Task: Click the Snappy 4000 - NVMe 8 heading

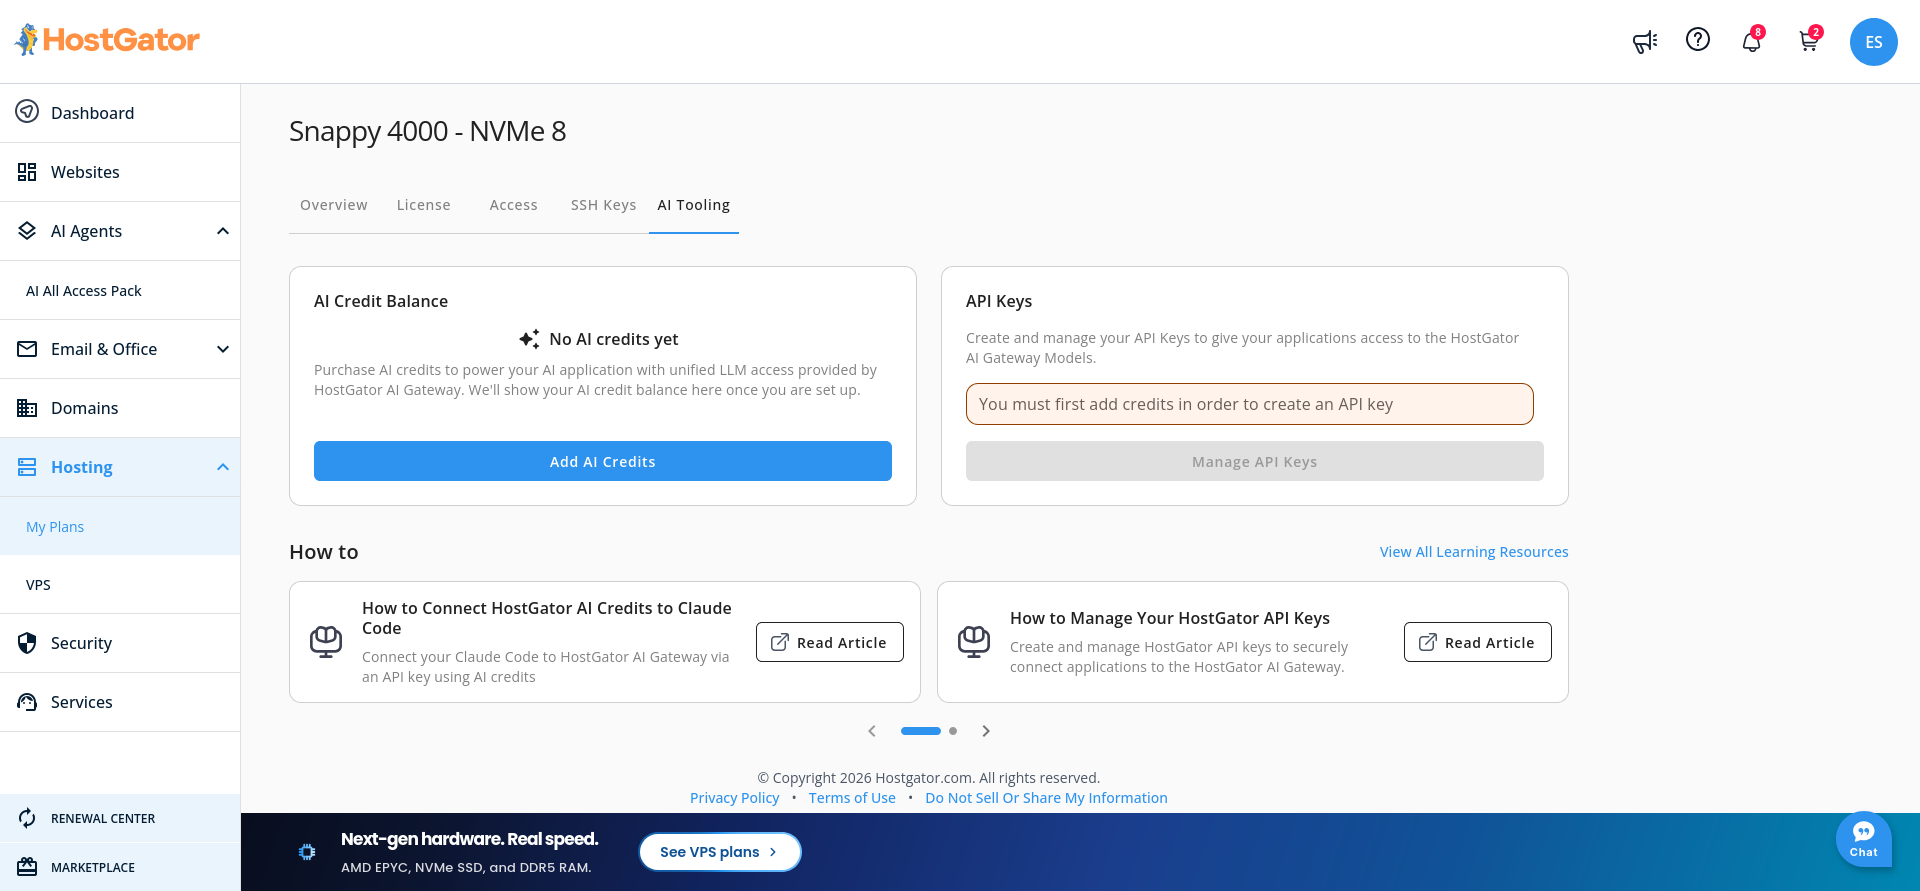Action: click(x=428, y=131)
